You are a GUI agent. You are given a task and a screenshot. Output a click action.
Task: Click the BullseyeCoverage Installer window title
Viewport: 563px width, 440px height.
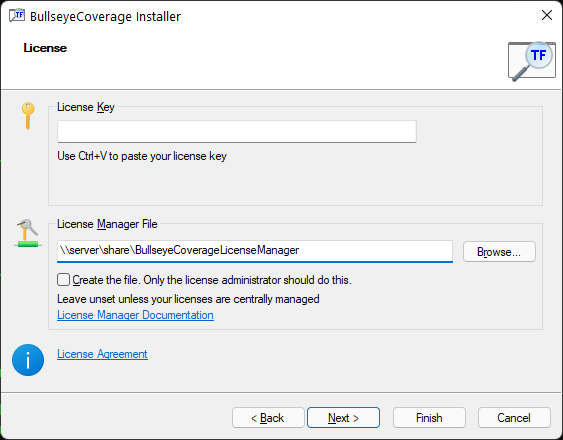(105, 17)
